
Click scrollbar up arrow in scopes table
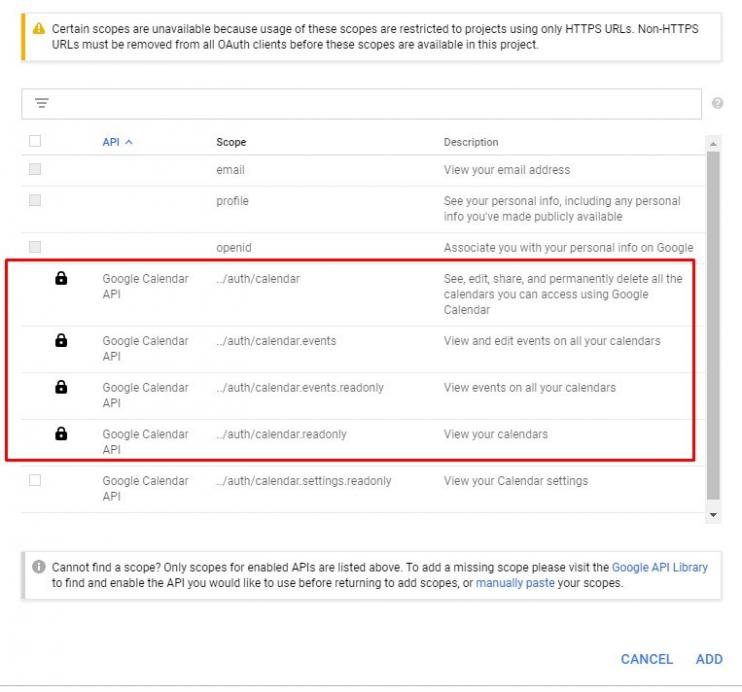713,144
